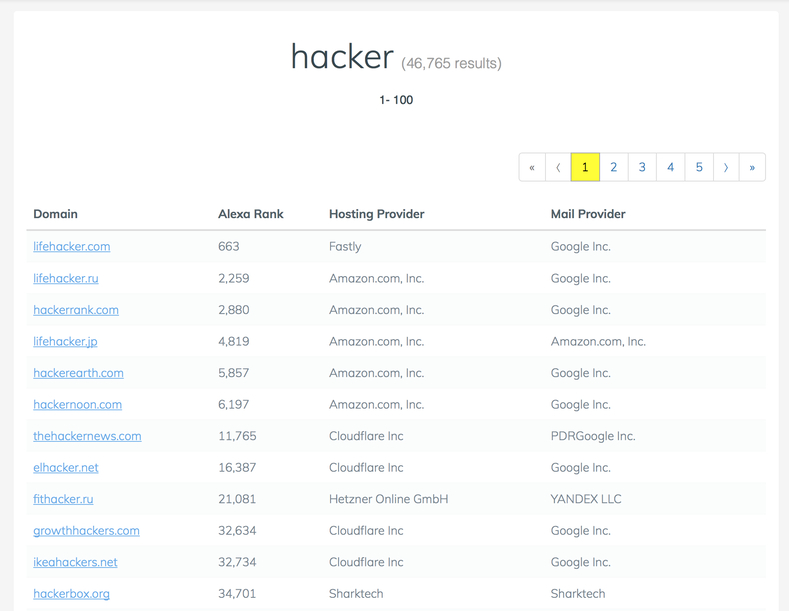This screenshot has height=611, width=789.
Task: Click next page single-arrow icon
Action: coord(726,167)
